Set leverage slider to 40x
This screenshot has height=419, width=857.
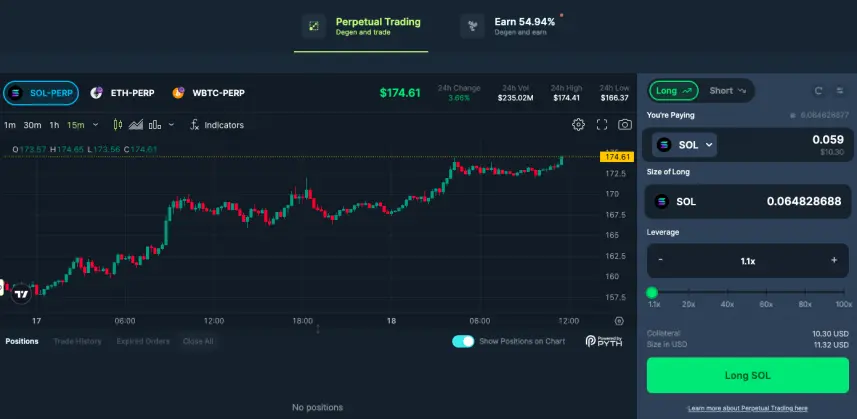point(727,304)
